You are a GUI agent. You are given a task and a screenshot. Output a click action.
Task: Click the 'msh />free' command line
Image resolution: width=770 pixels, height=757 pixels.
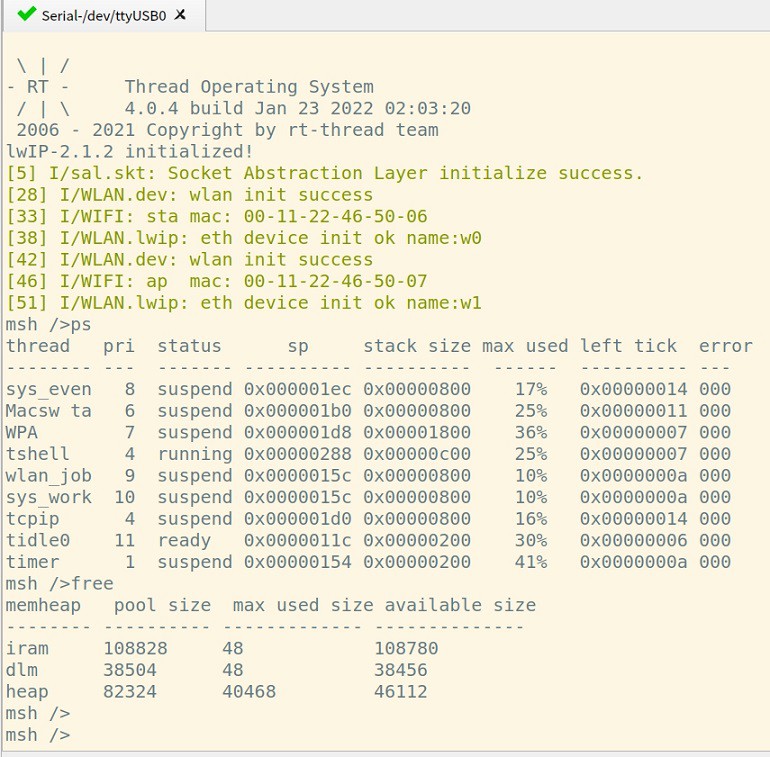click(x=60, y=583)
